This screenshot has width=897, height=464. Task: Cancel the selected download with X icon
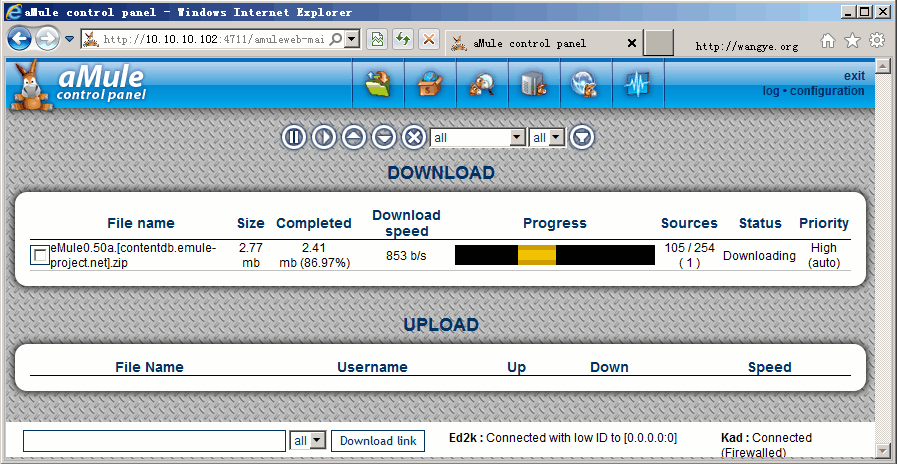click(413, 138)
